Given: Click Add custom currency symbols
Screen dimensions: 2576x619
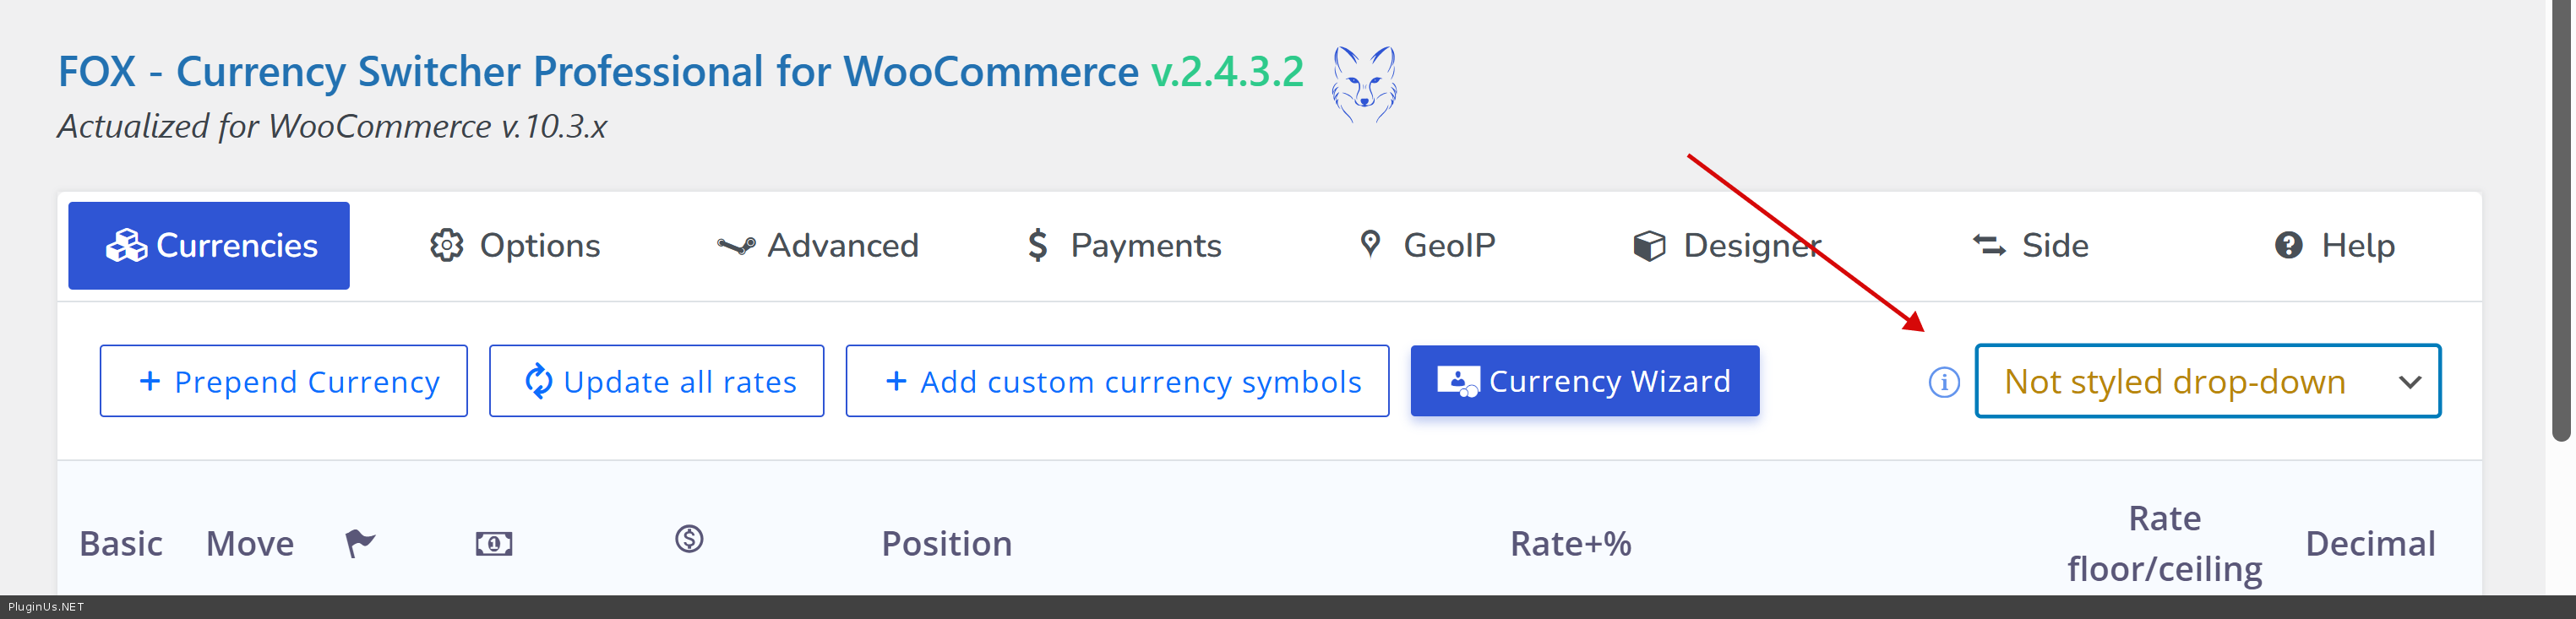Looking at the screenshot, I should [1117, 382].
